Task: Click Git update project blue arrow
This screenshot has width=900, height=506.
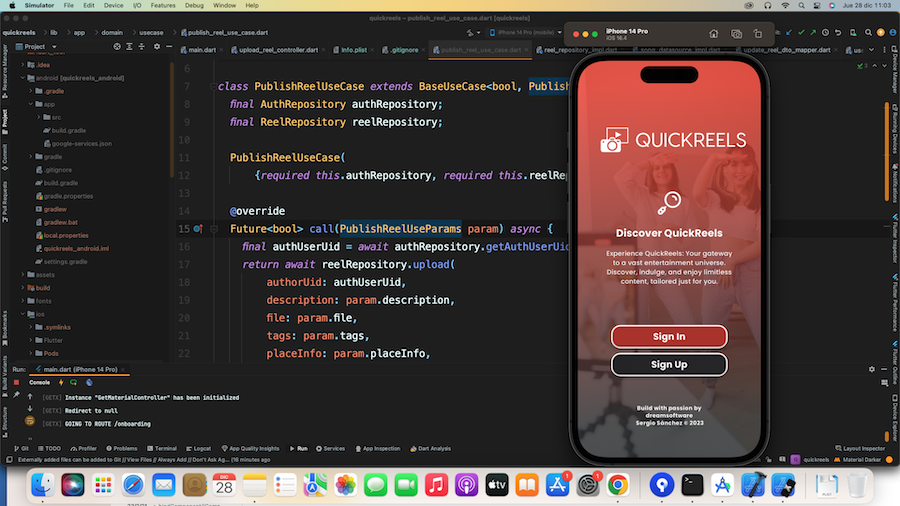Action: tap(789, 33)
